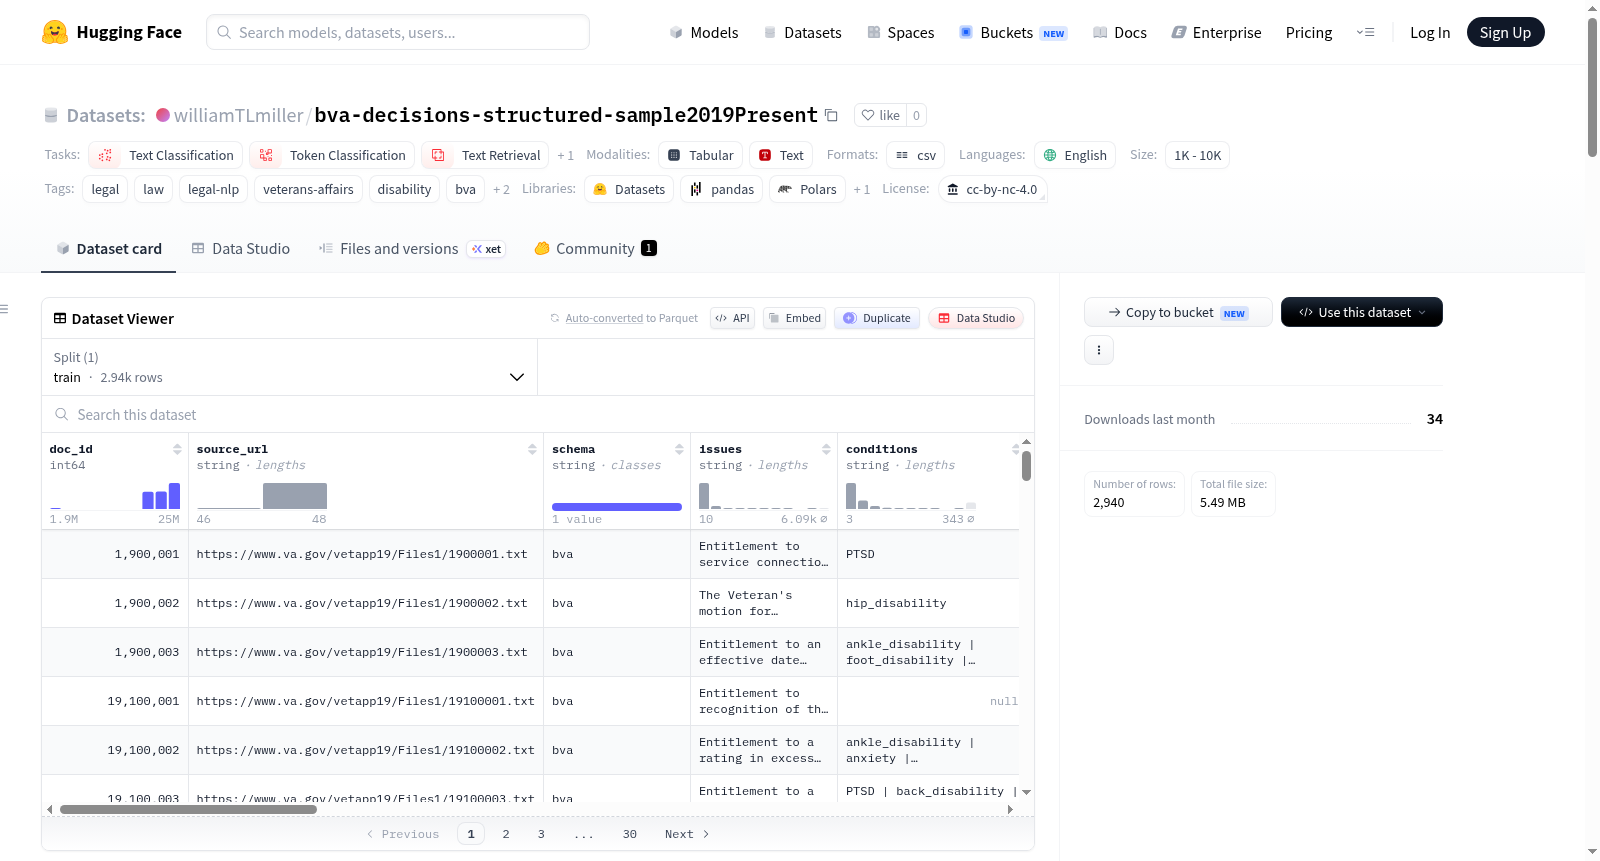Open the williamTLmiller profile link
The image size is (1600, 861).
tap(238, 115)
